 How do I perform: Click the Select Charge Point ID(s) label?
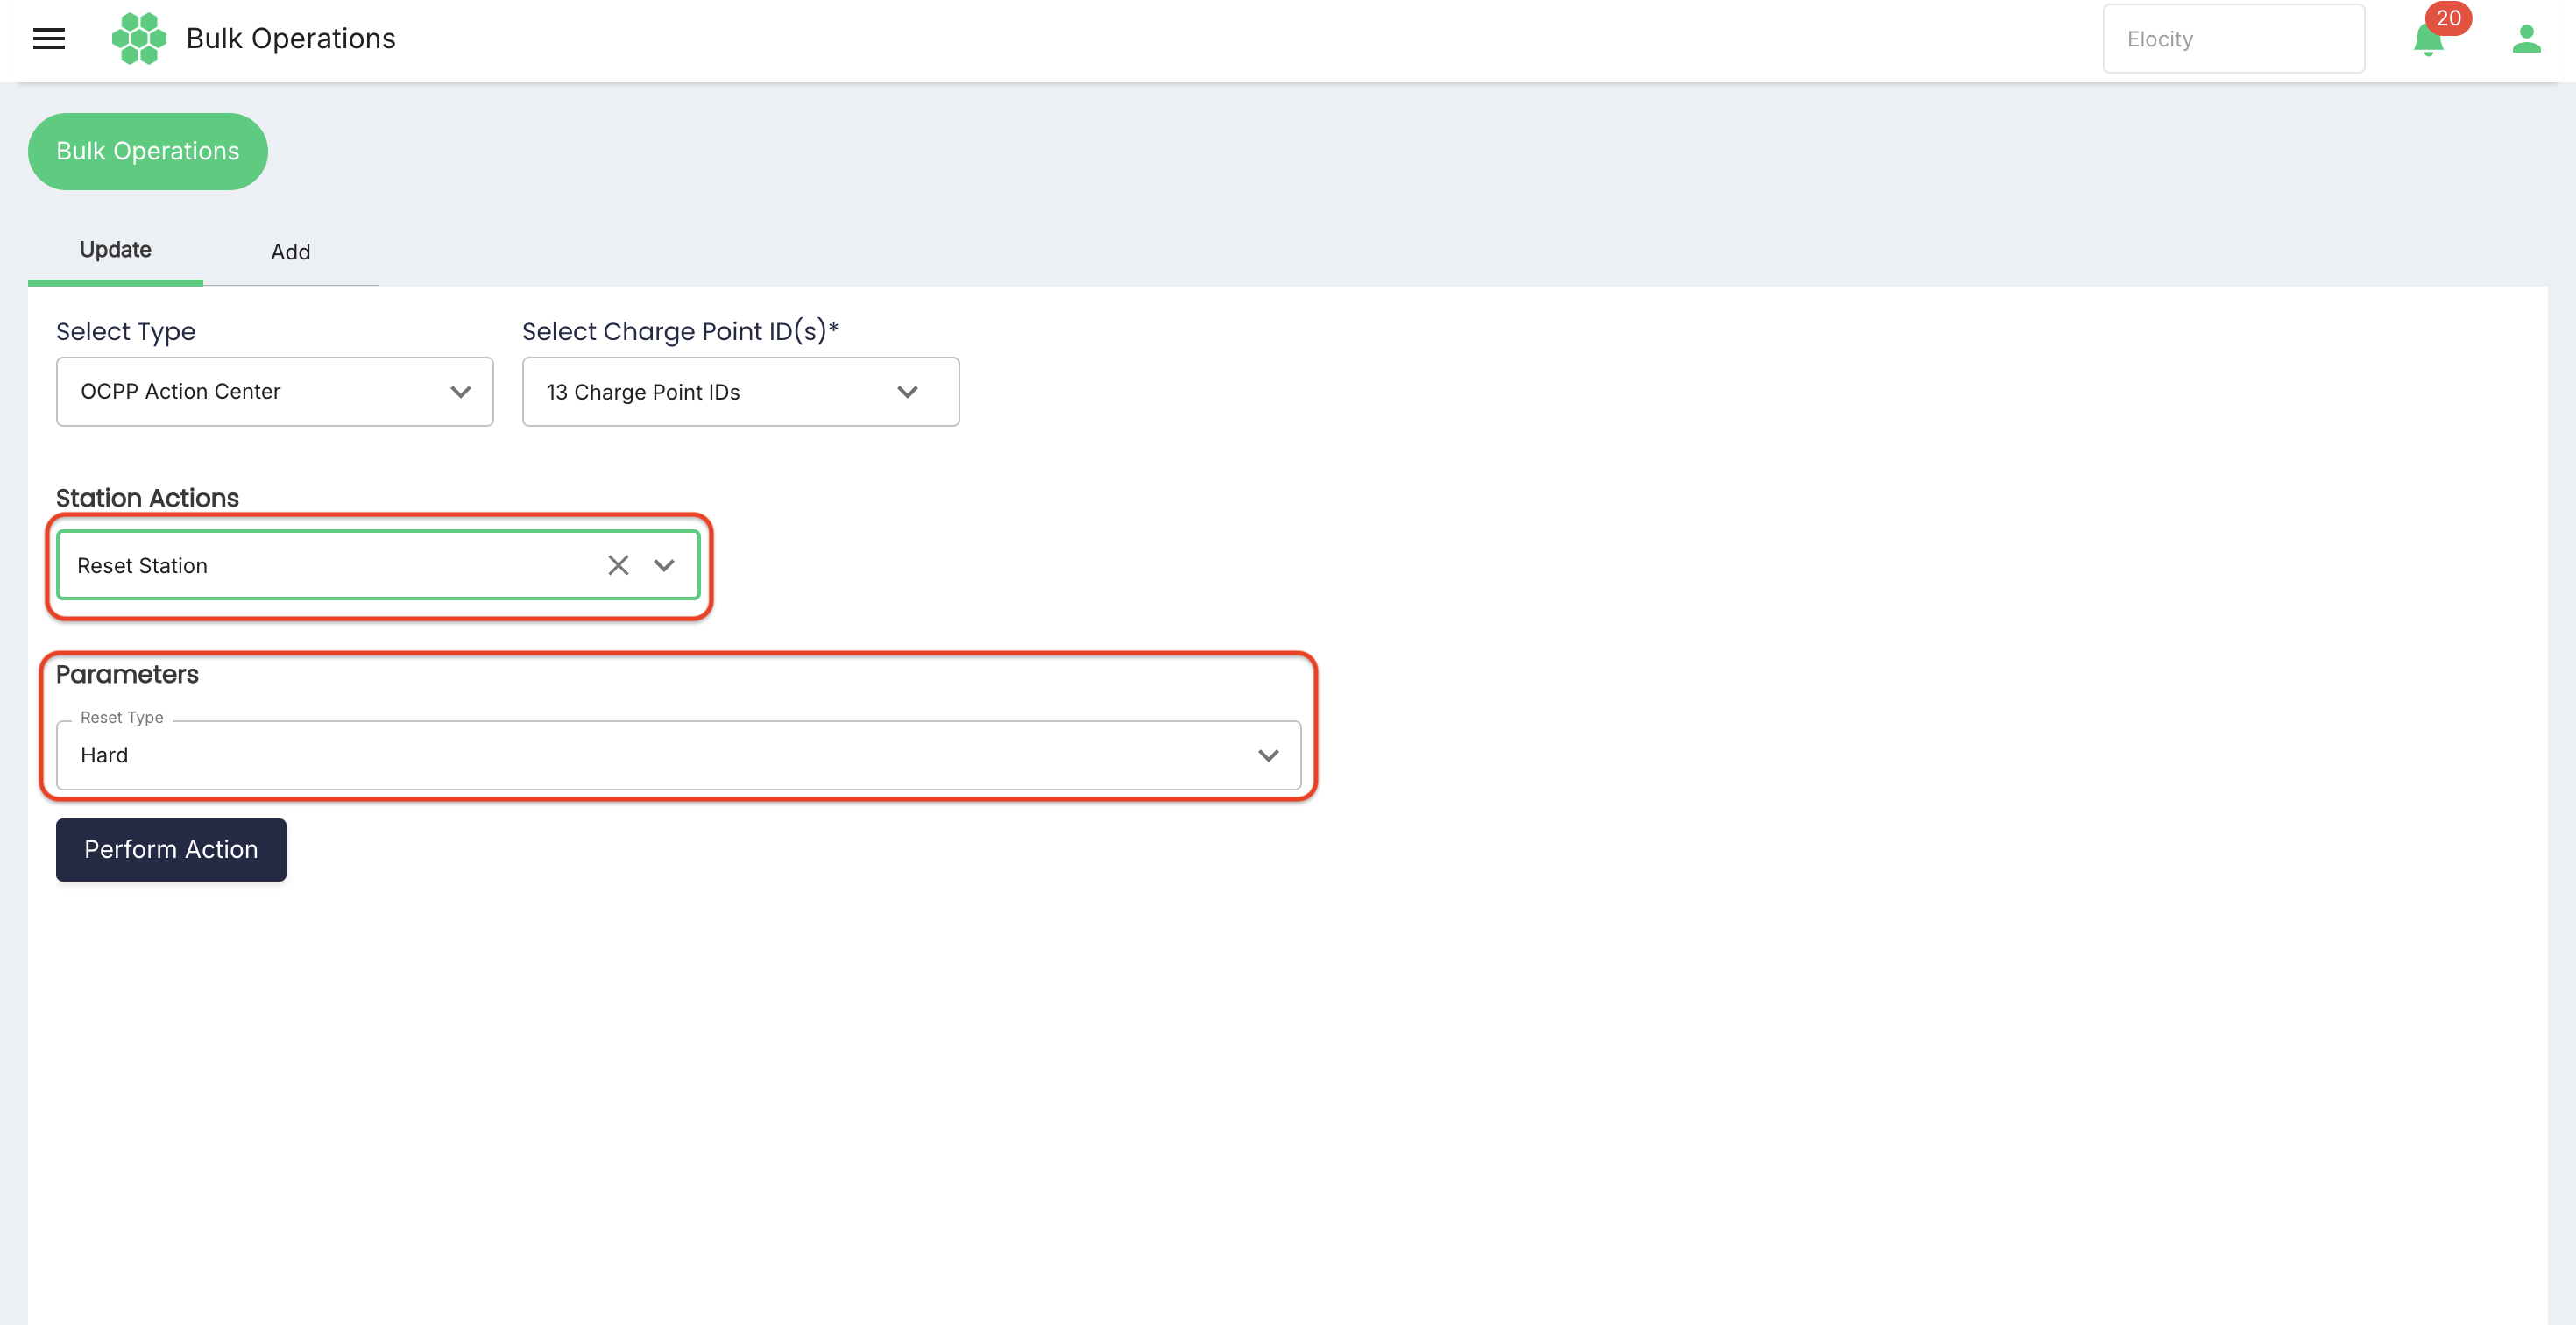[x=680, y=332]
